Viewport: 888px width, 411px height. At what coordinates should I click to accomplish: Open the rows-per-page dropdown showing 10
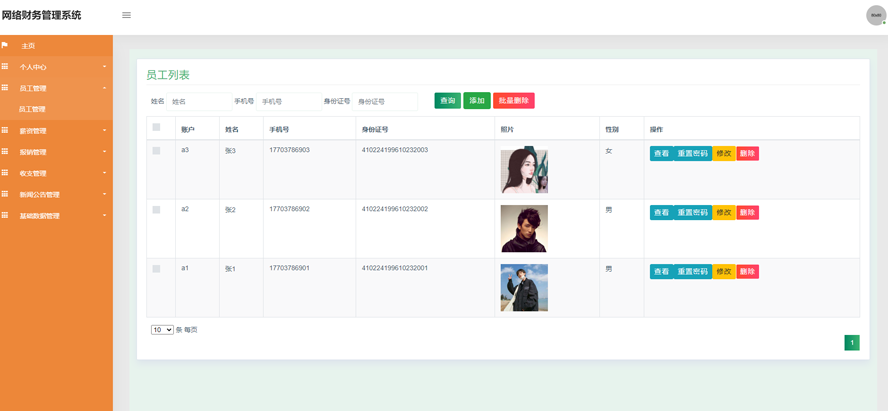pos(162,330)
